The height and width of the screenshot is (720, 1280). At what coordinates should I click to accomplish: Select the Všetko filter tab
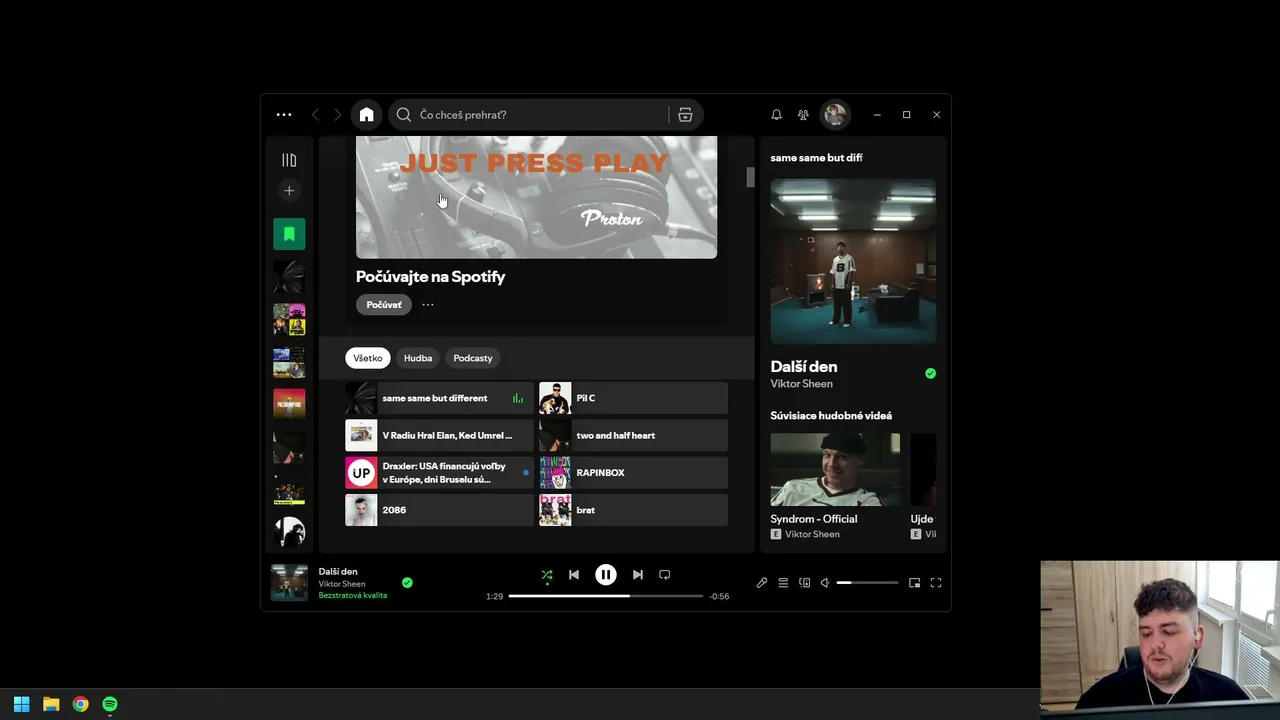coord(368,358)
